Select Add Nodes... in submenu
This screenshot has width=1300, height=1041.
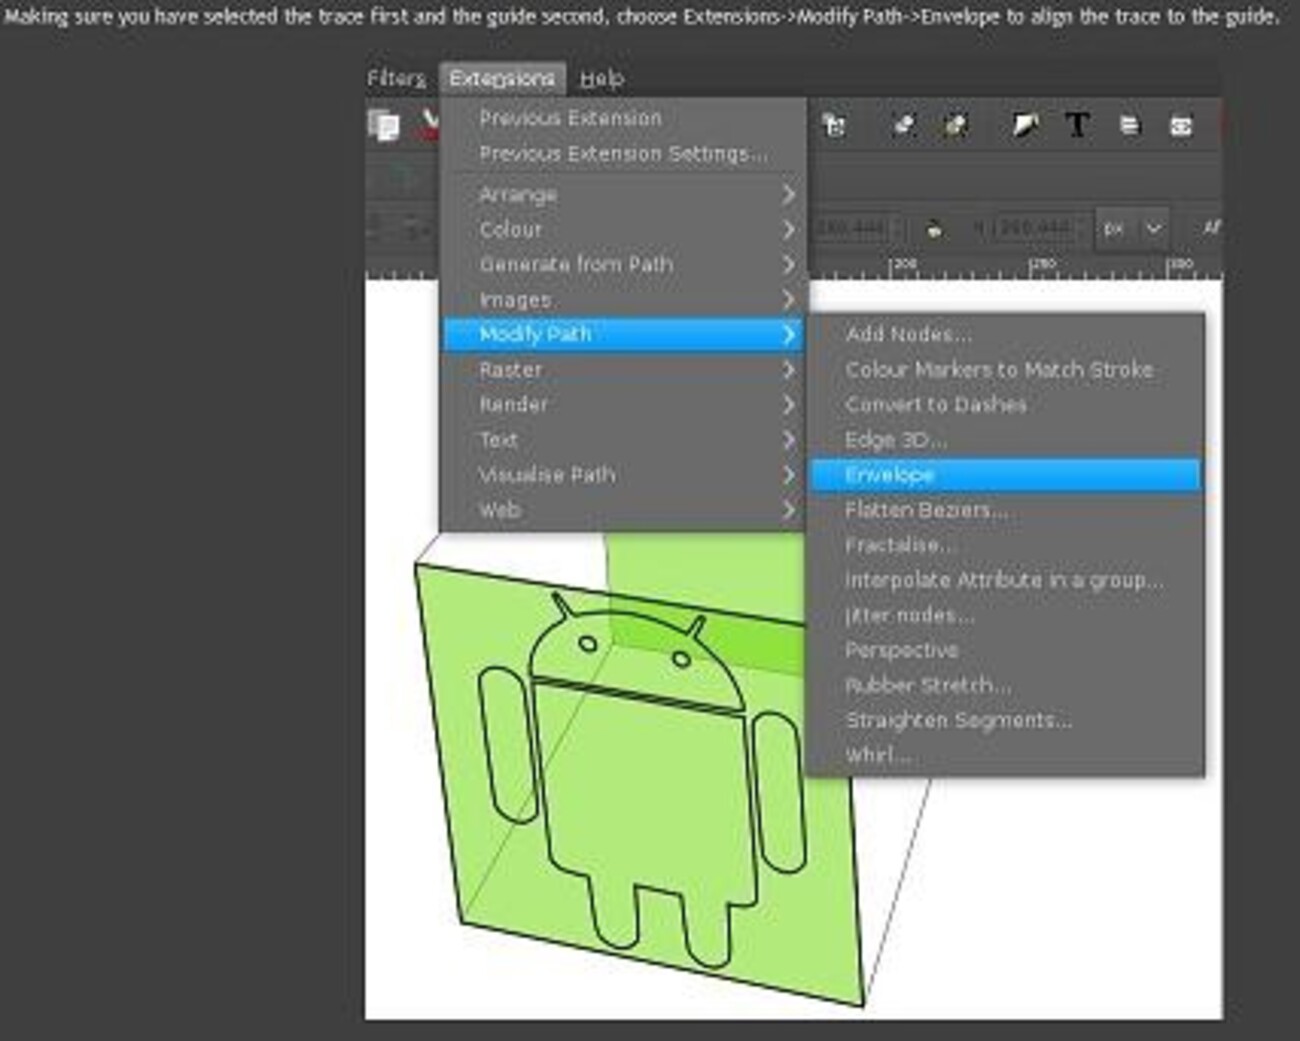tap(1005, 334)
